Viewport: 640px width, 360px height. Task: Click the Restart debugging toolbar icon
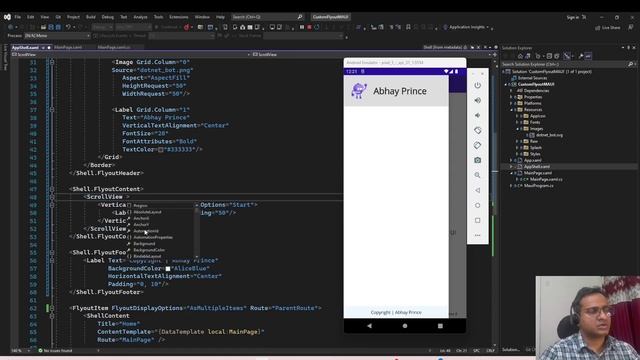pyautogui.click(x=317, y=27)
